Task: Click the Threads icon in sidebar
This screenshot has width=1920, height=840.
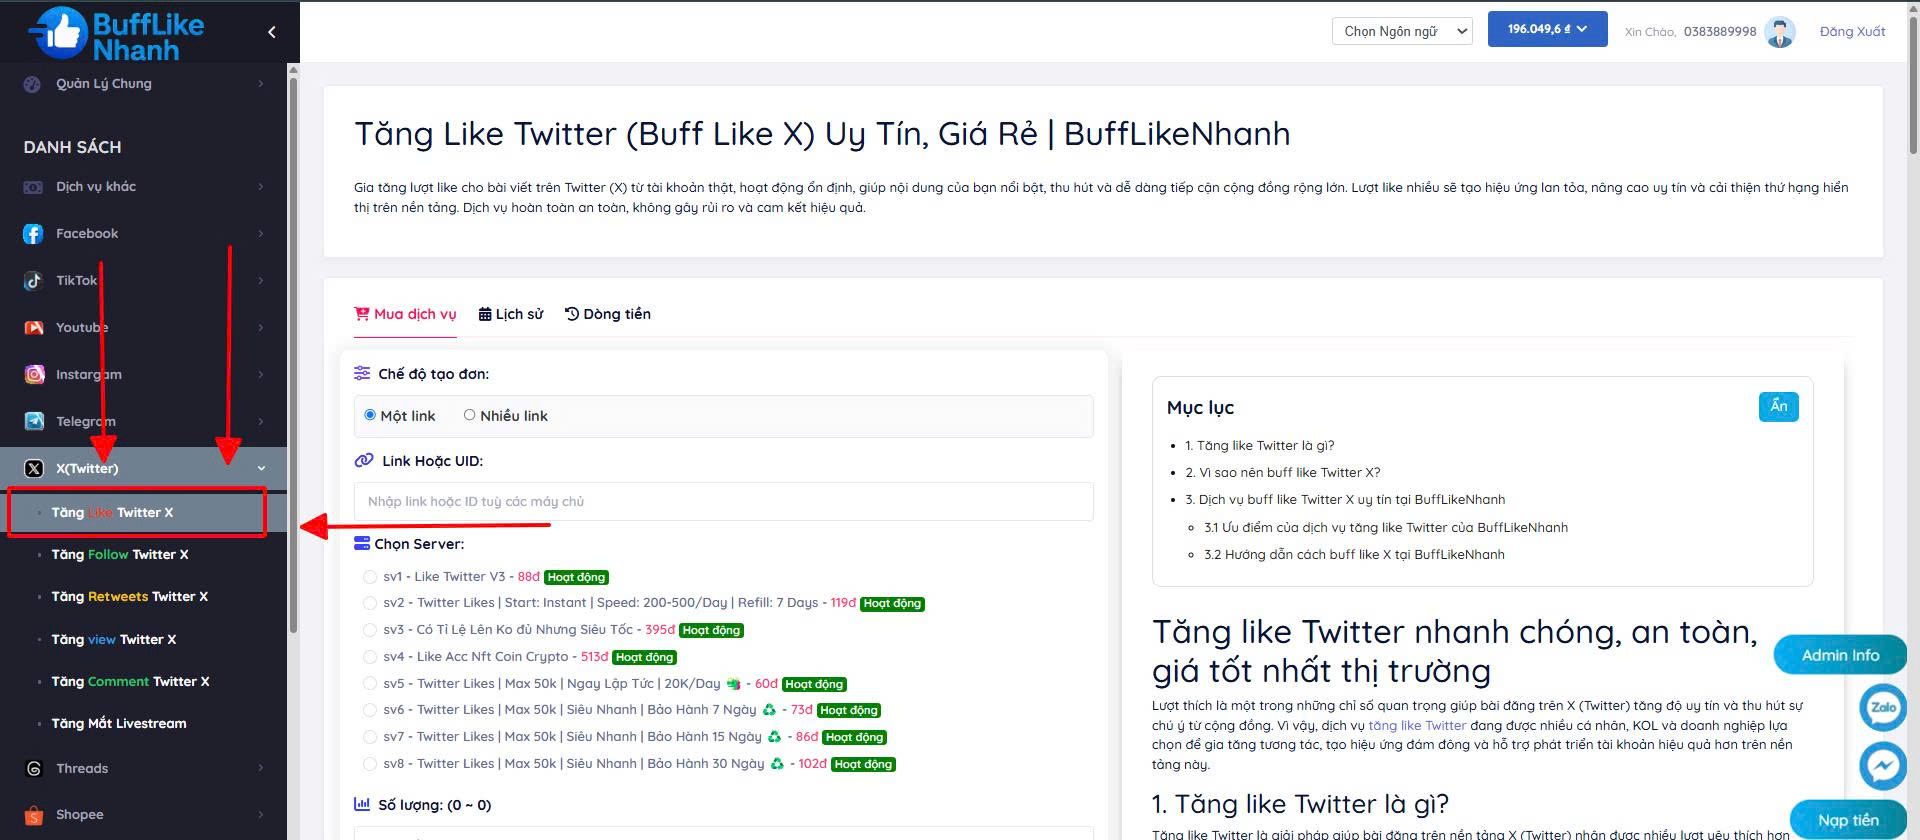Action: (34, 769)
